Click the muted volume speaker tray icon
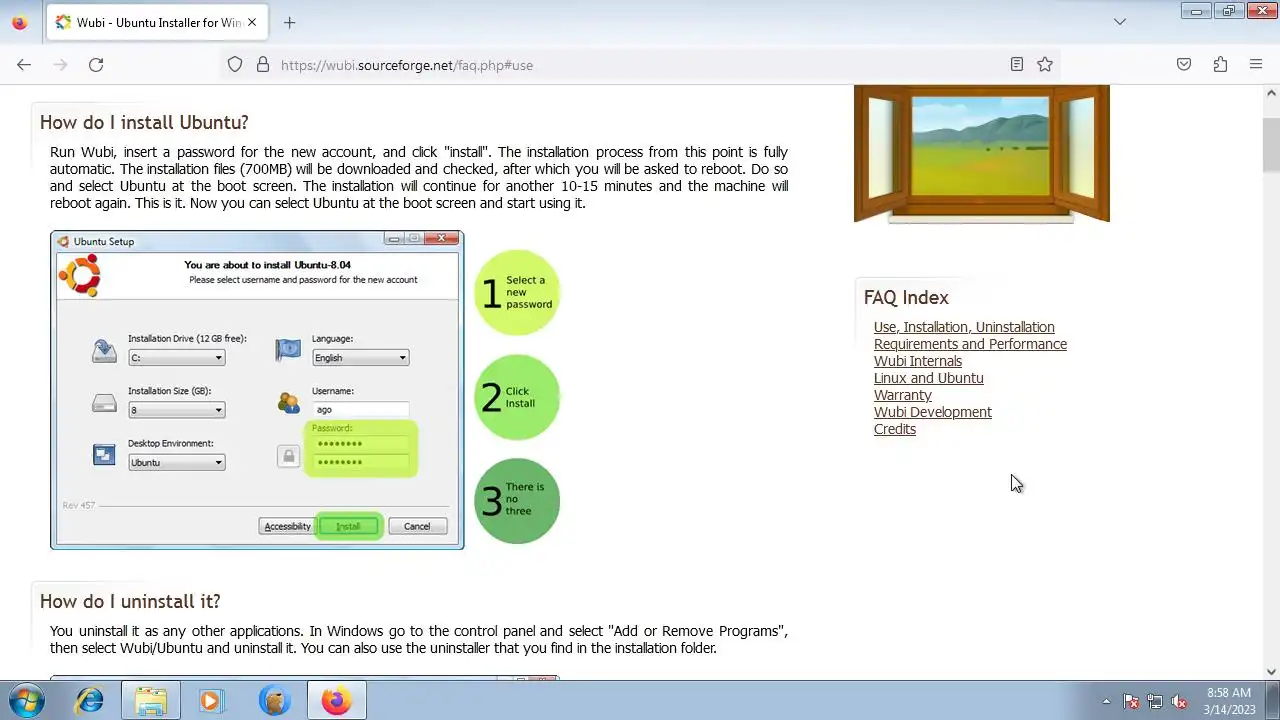 point(1179,702)
